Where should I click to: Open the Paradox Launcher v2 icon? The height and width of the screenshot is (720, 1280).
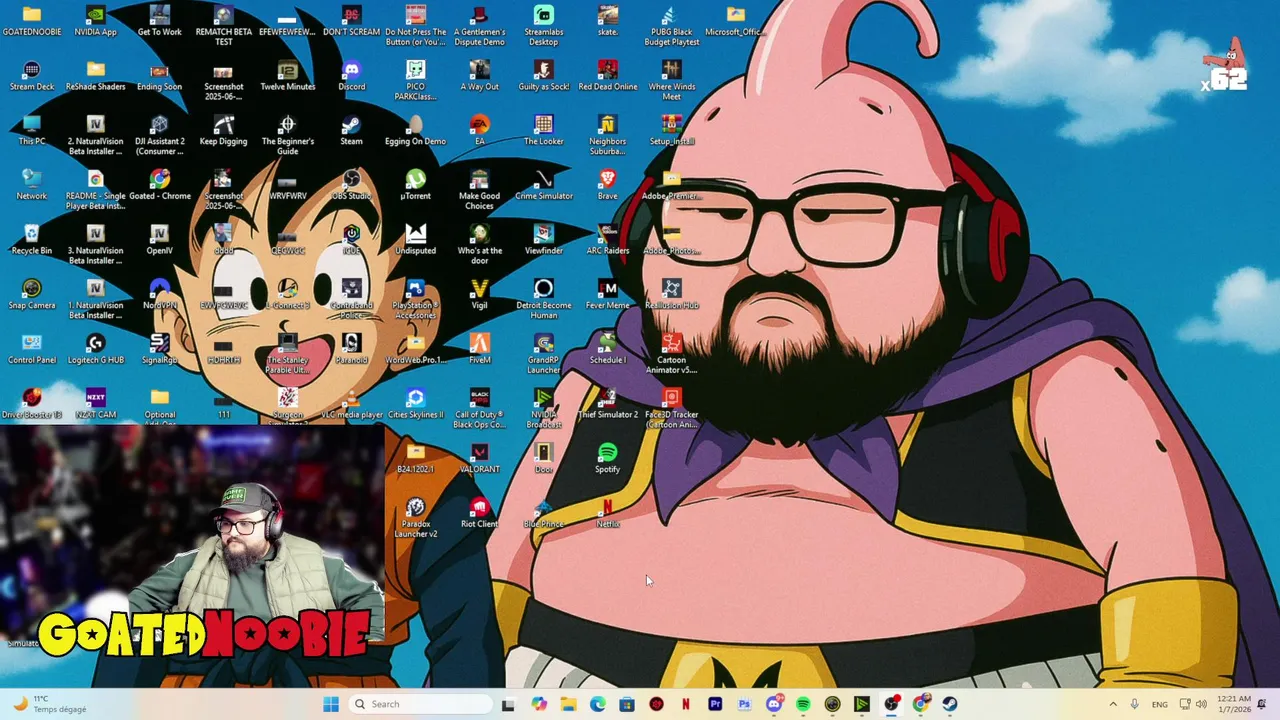416,520
